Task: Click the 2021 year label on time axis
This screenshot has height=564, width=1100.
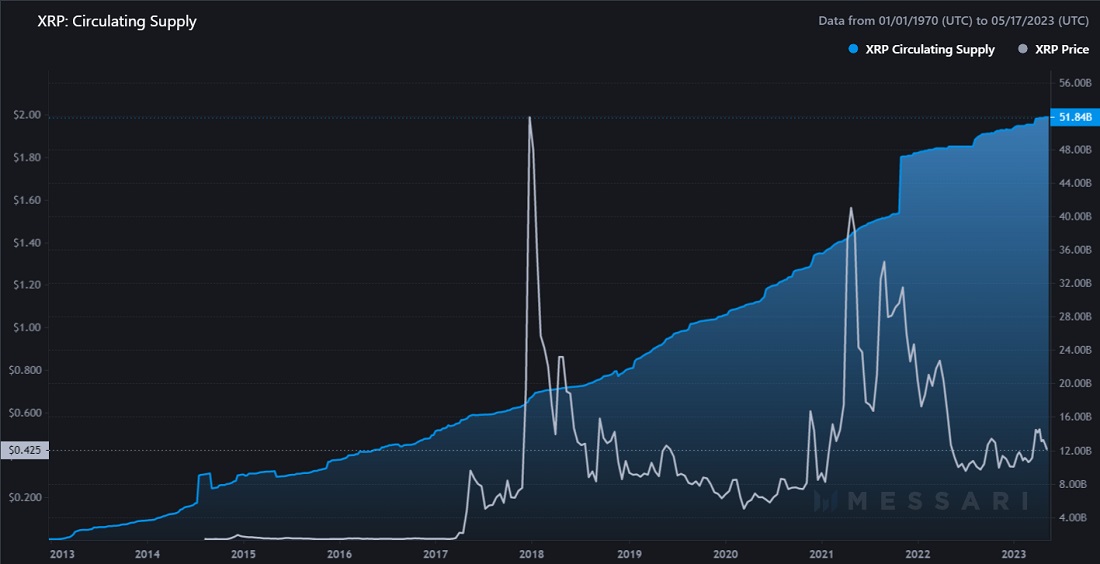Action: pos(821,554)
